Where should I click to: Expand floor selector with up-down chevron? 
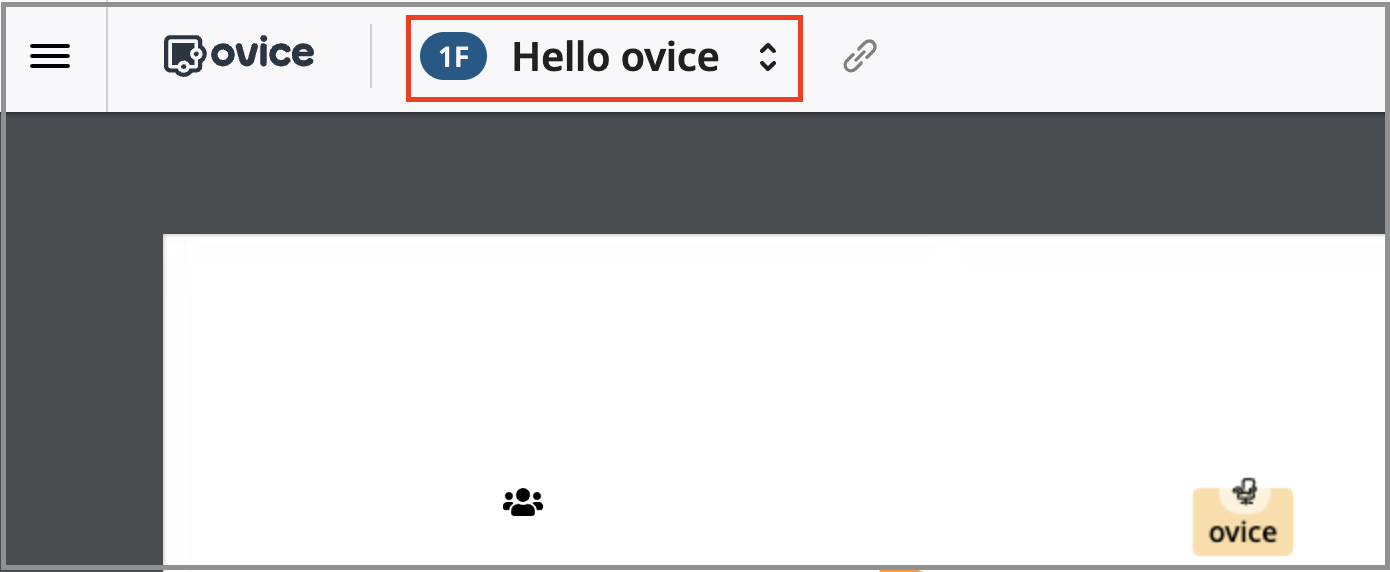(x=767, y=57)
